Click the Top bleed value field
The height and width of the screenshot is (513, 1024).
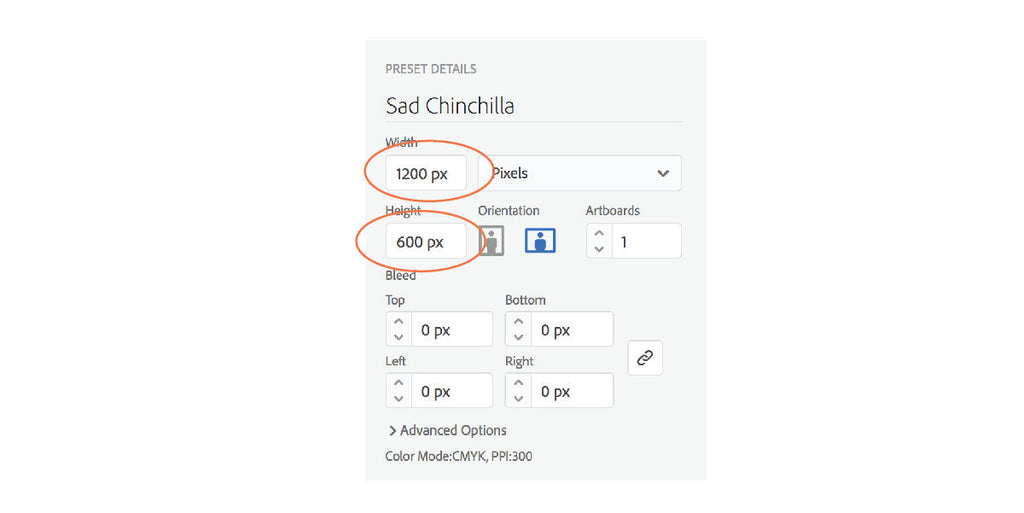[x=451, y=330]
